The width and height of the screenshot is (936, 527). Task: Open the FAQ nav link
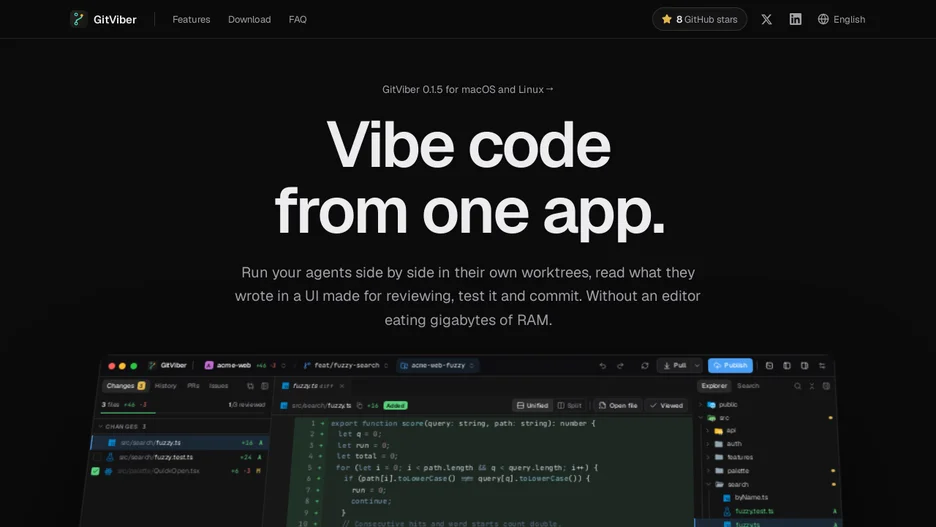point(297,19)
